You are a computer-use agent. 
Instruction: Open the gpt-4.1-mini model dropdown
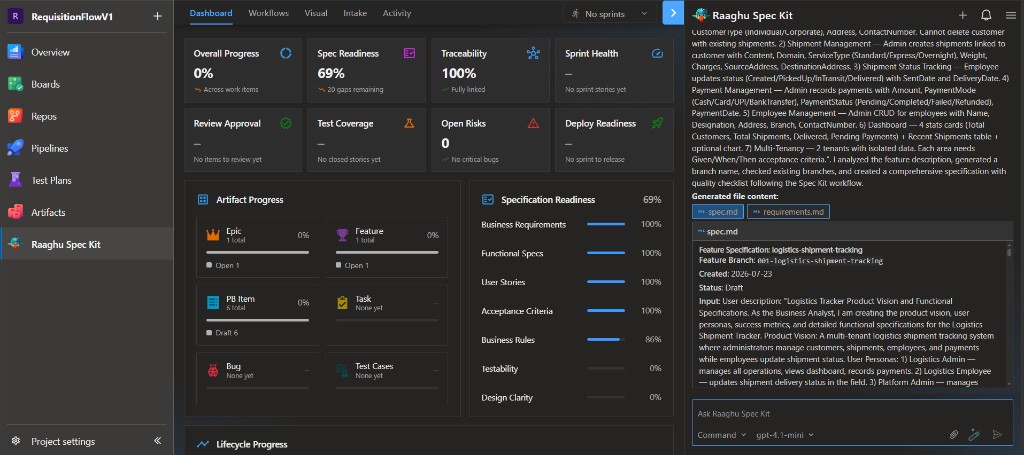coord(785,435)
